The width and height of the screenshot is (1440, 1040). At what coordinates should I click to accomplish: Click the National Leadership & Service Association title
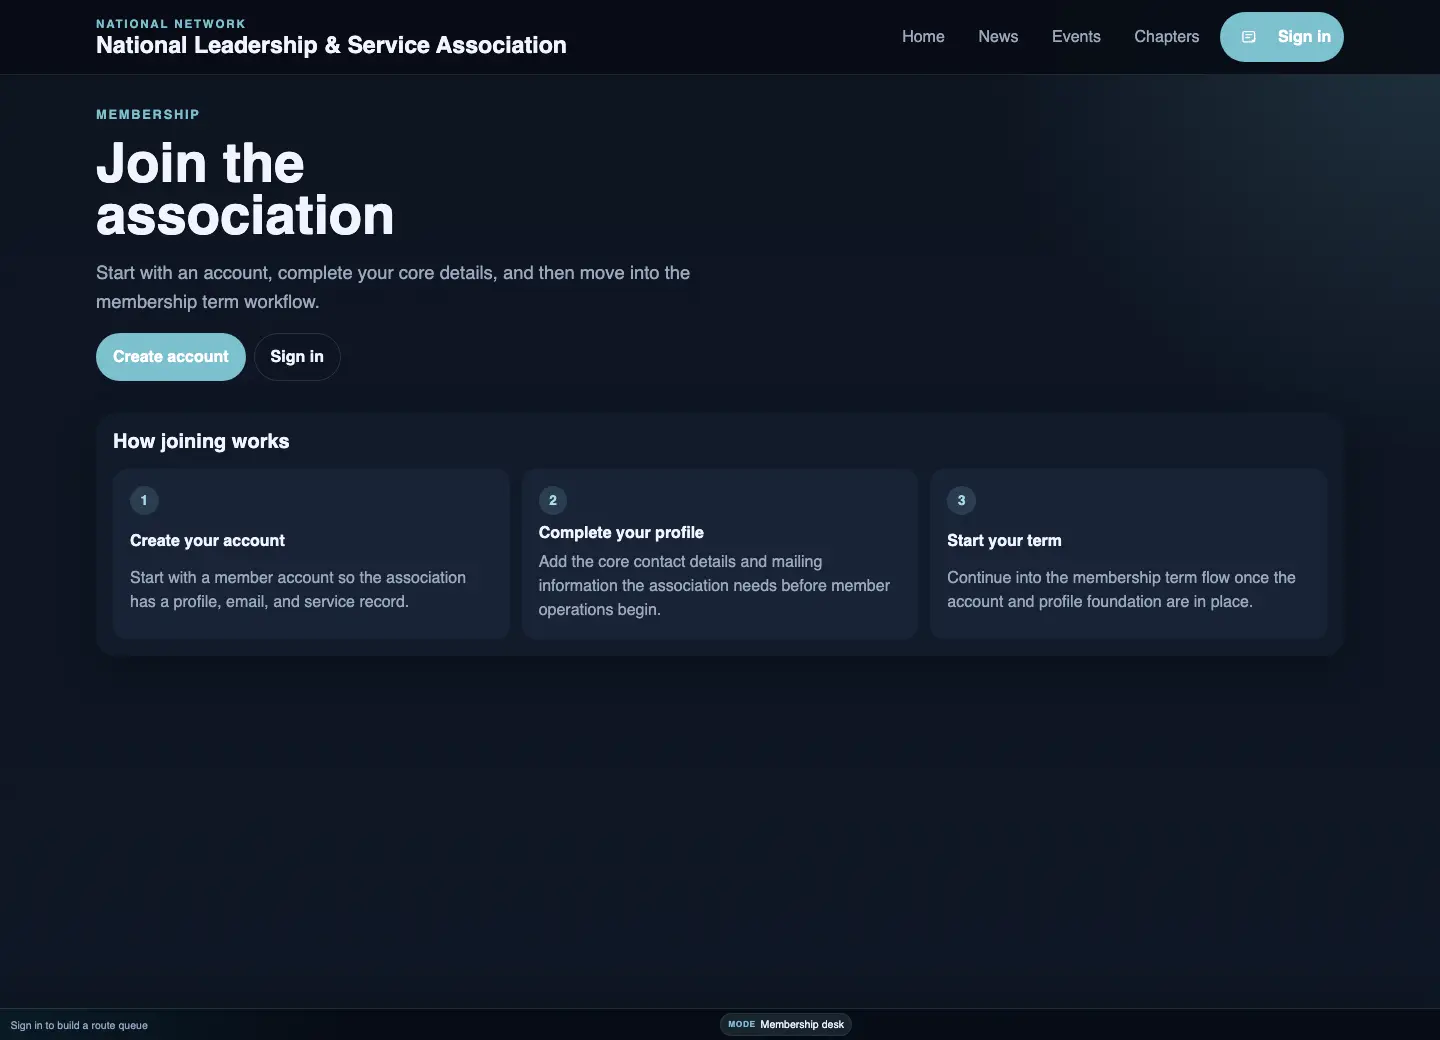coord(331,45)
